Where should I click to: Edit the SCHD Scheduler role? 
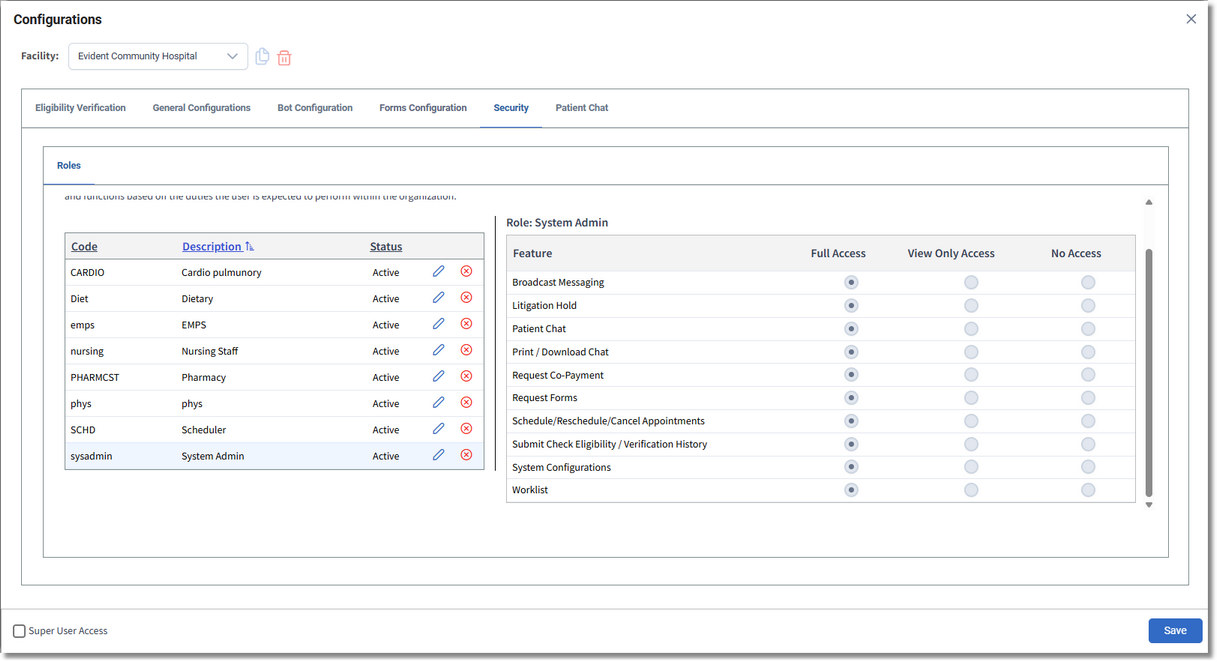[438, 428]
